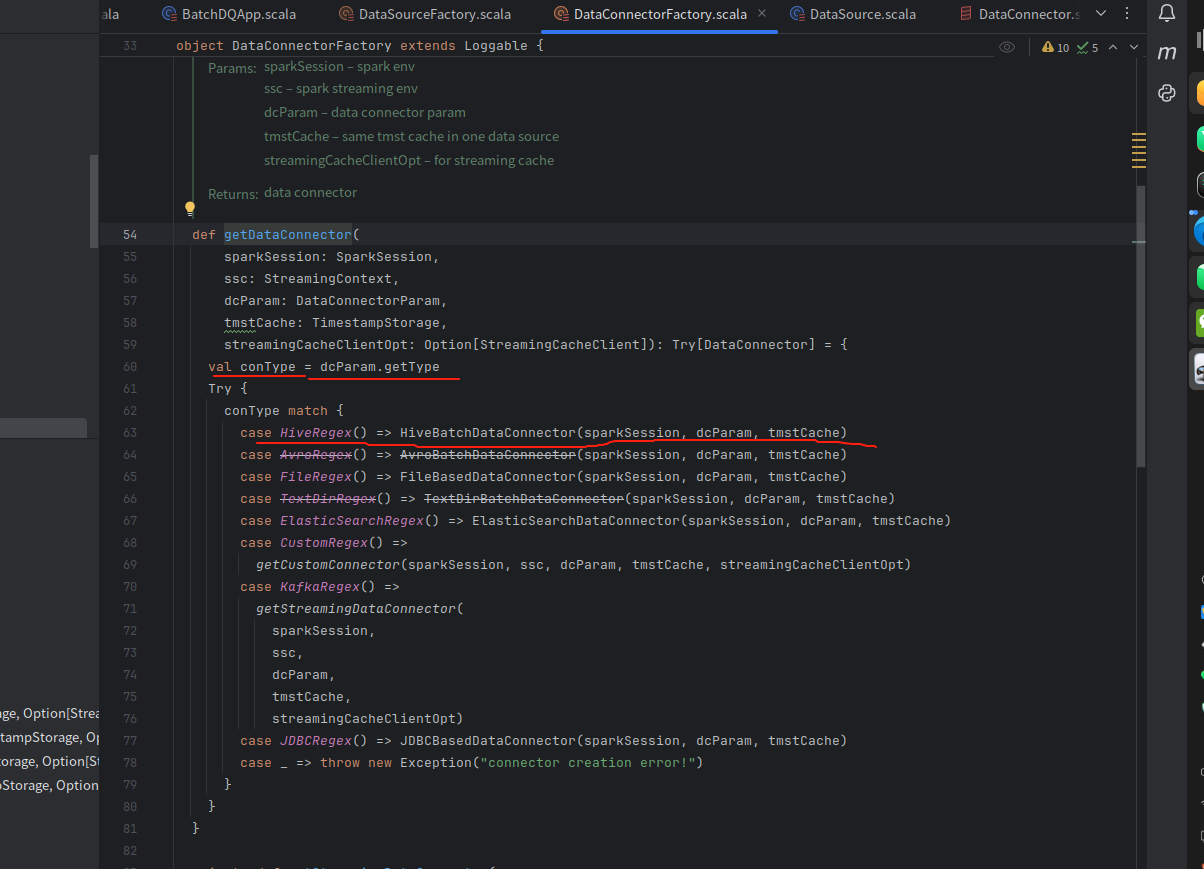1204x869 pixels.
Task: Click the TimestampStorage type on line 58
Action: tap(376, 323)
